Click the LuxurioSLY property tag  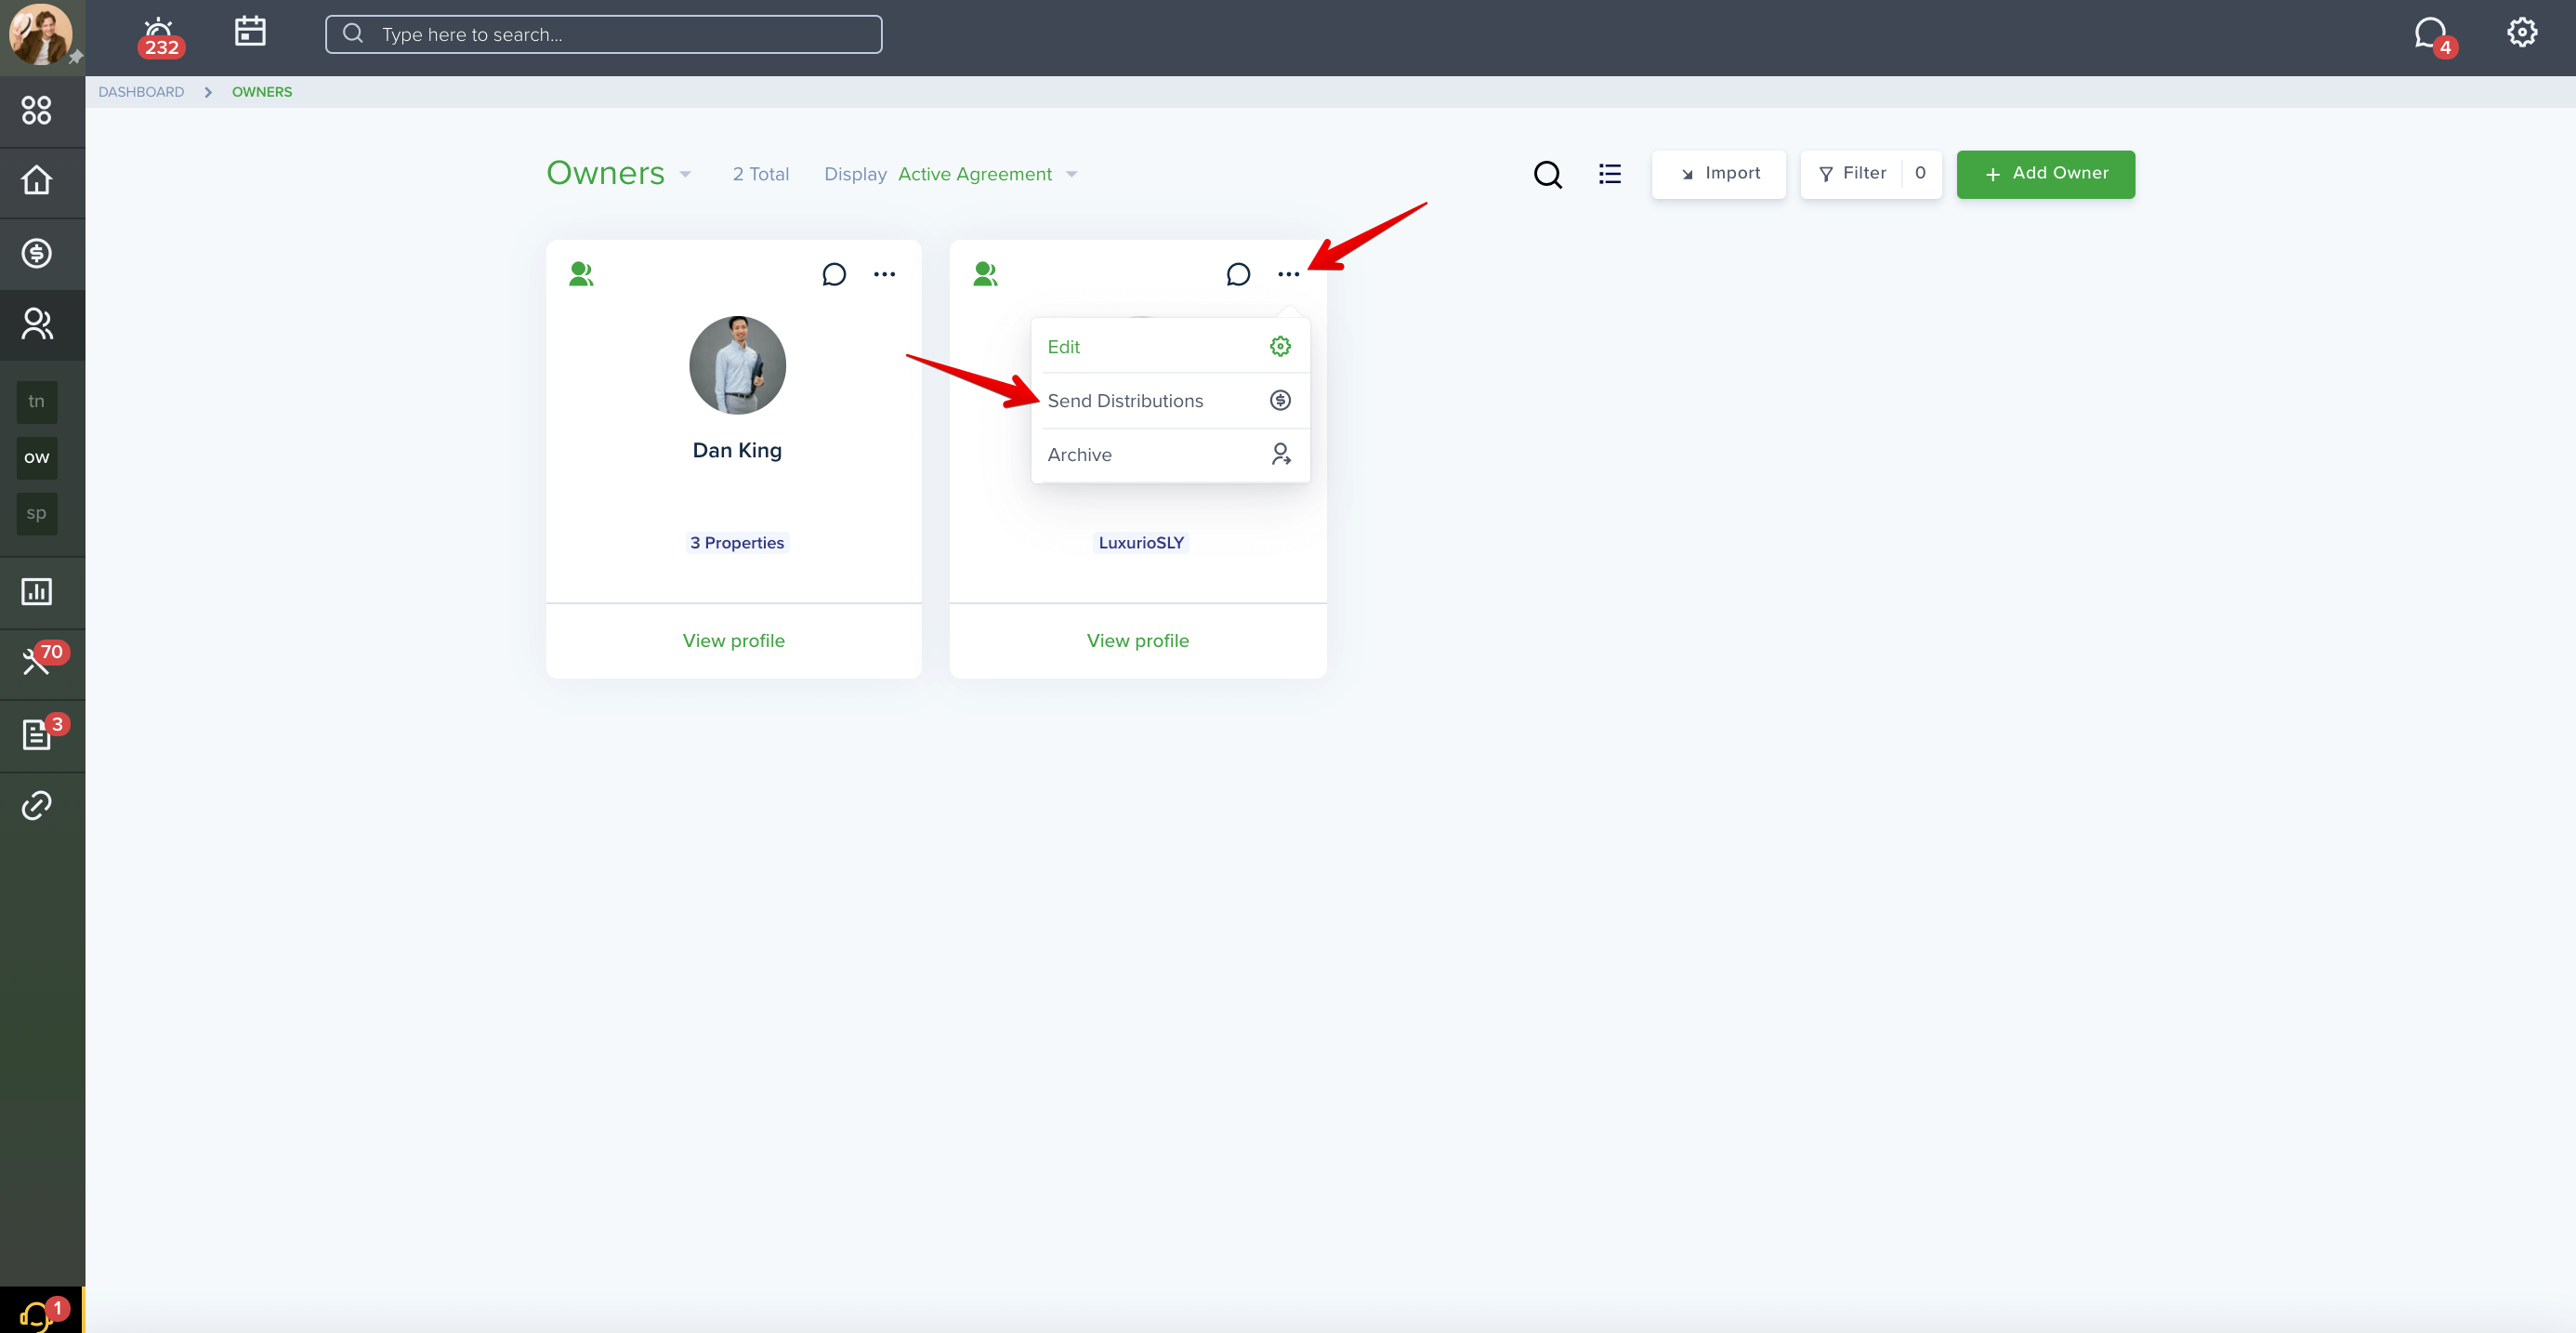[x=1141, y=543]
